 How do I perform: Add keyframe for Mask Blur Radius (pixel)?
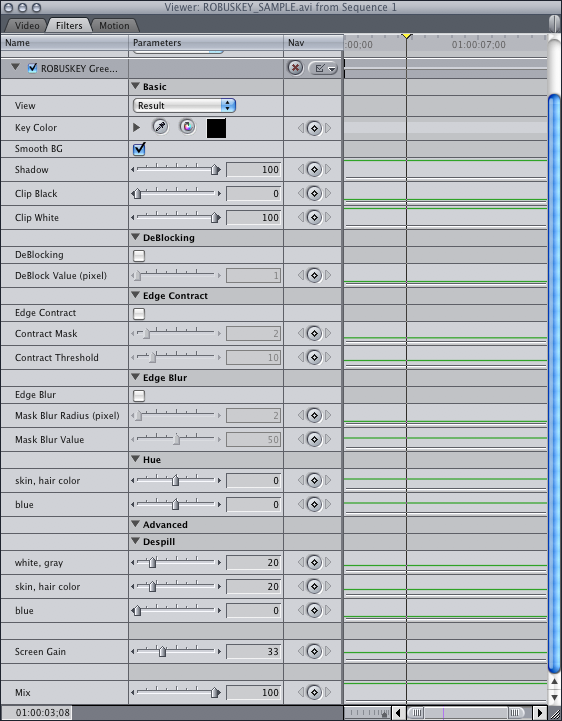point(314,415)
